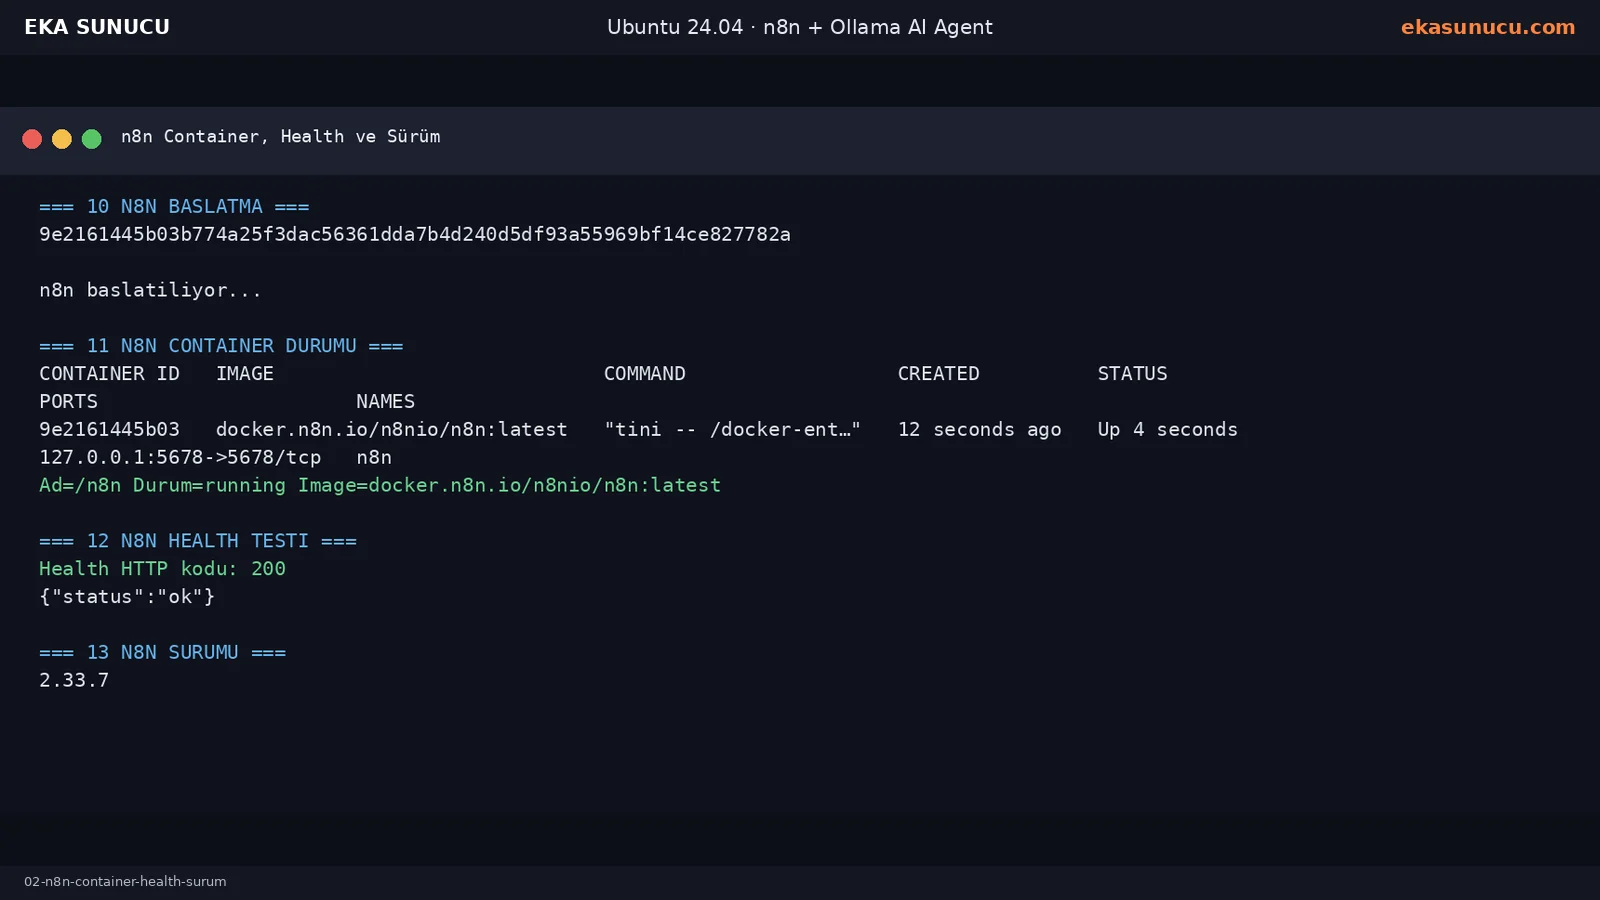Image resolution: width=1600 pixels, height=900 pixels.
Task: Select the green 'Ad=/n8n Durum=running' line
Action: [380, 485]
